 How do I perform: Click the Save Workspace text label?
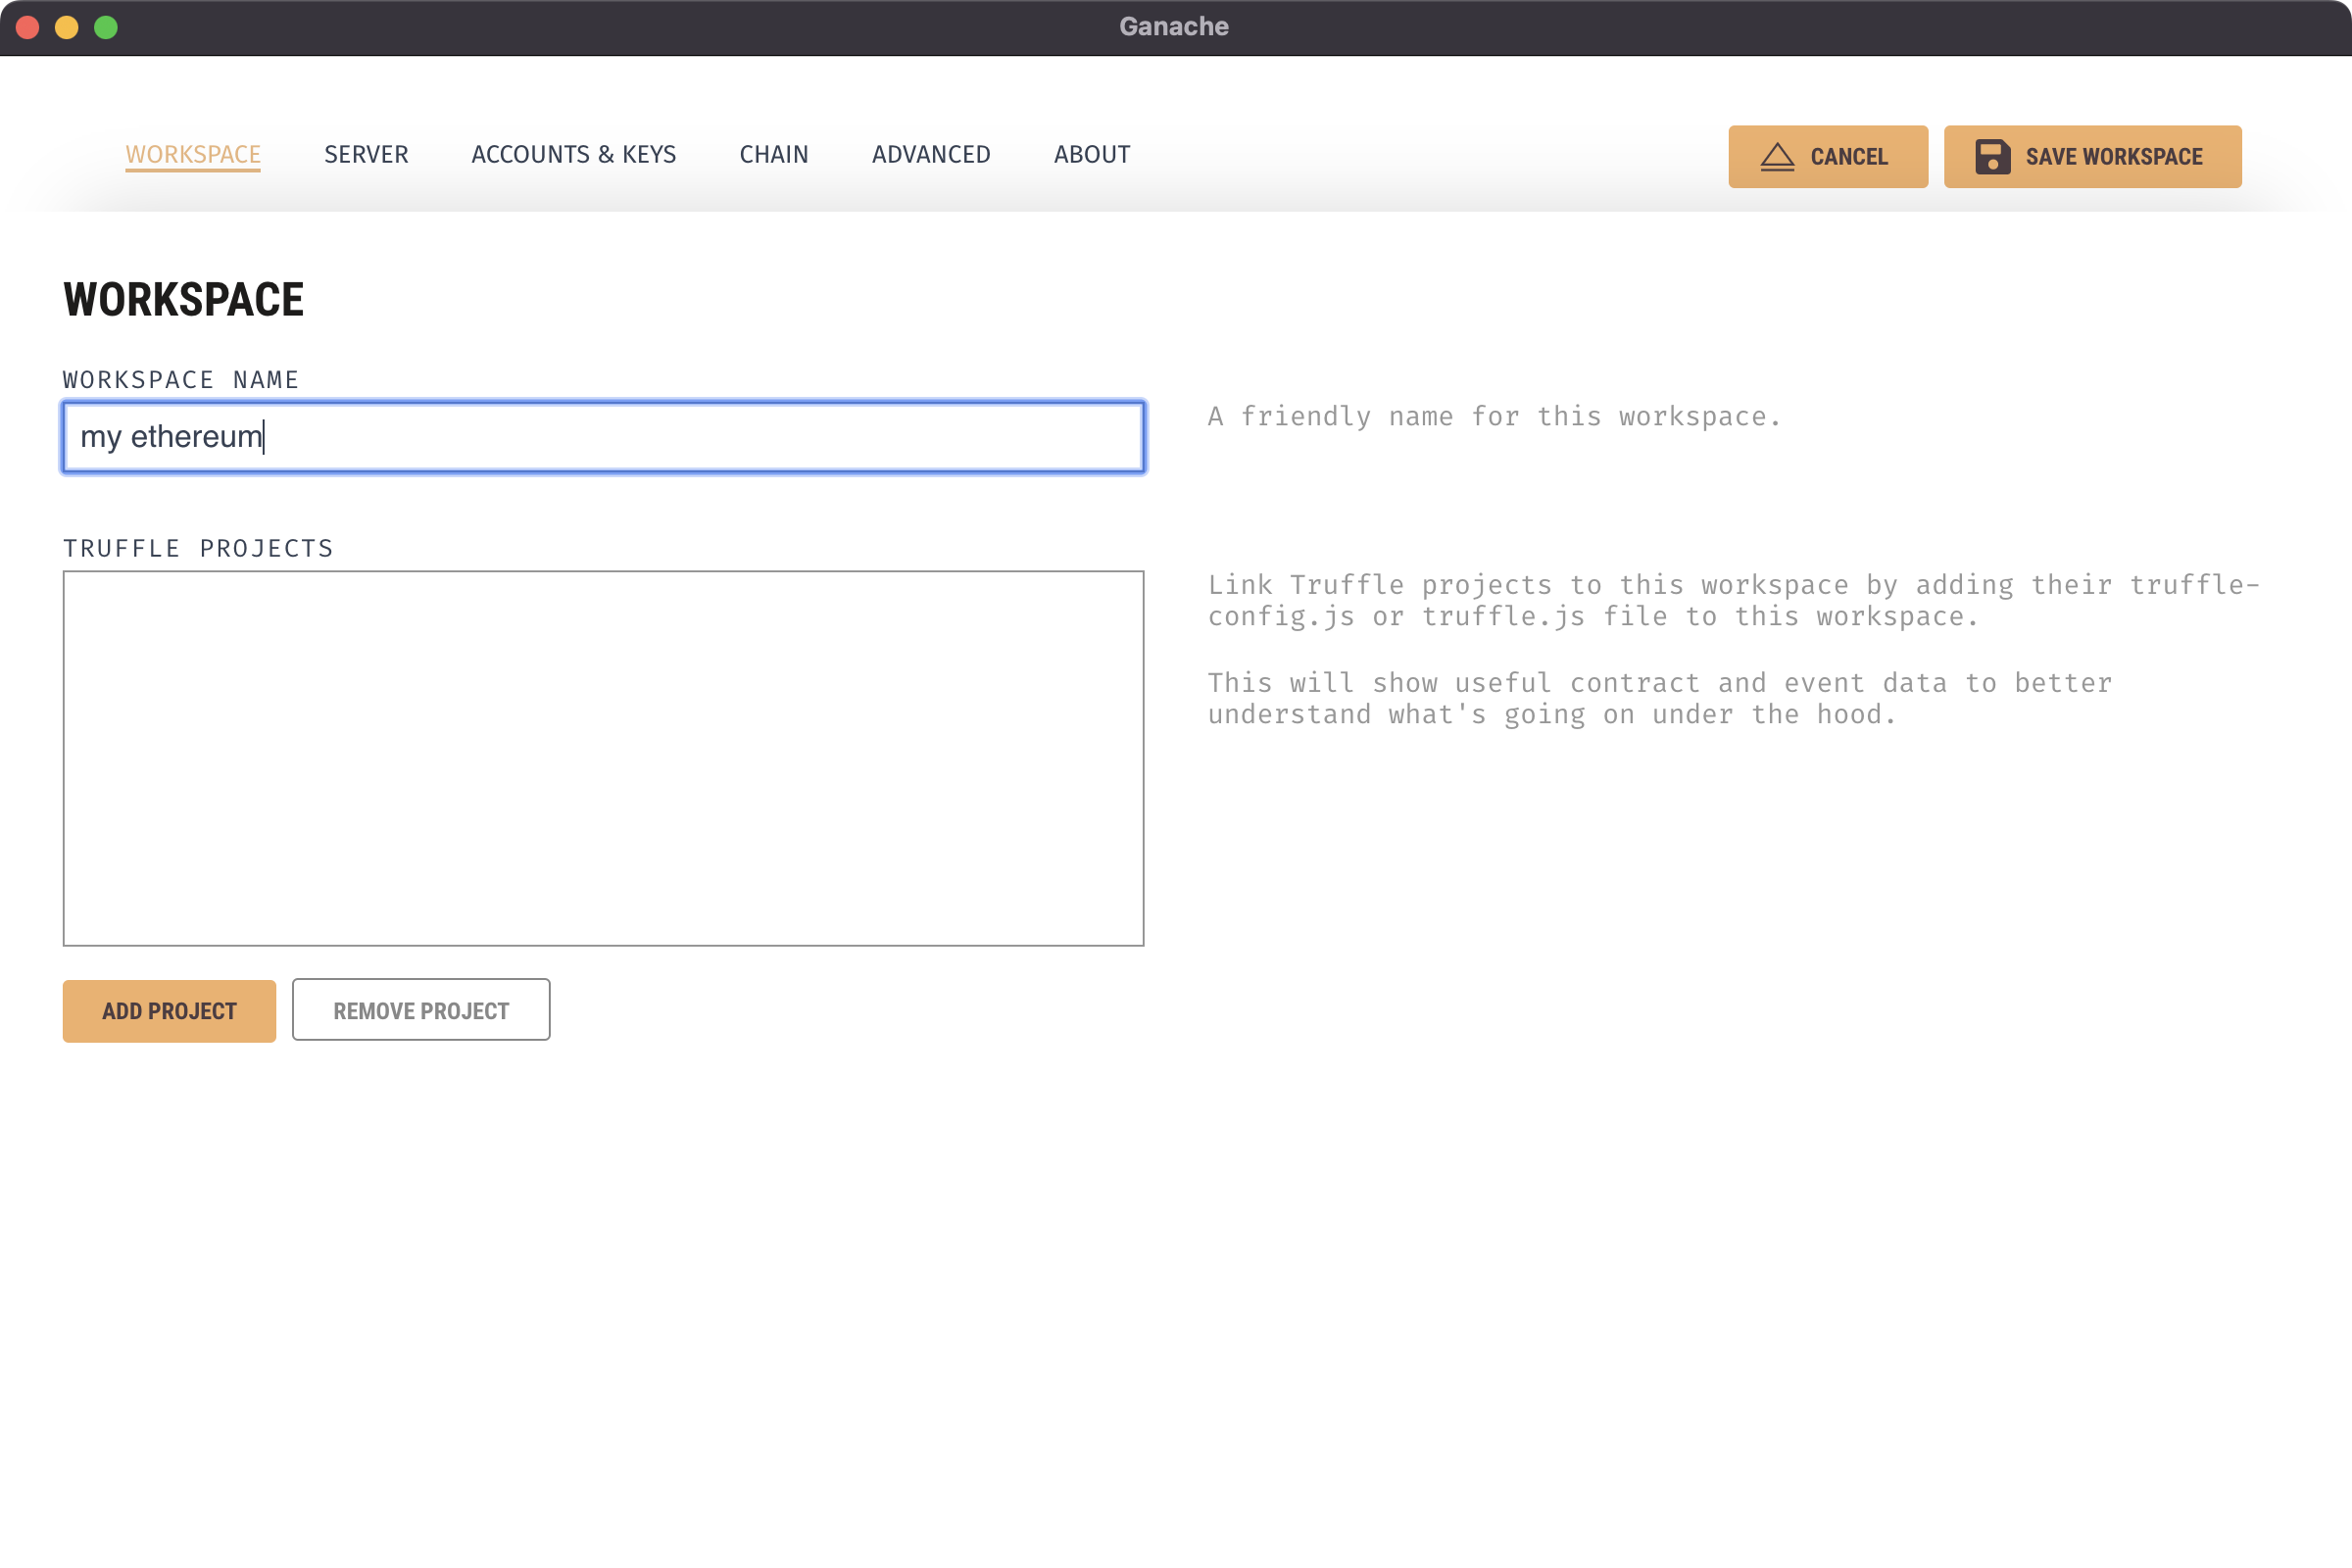coord(2114,157)
